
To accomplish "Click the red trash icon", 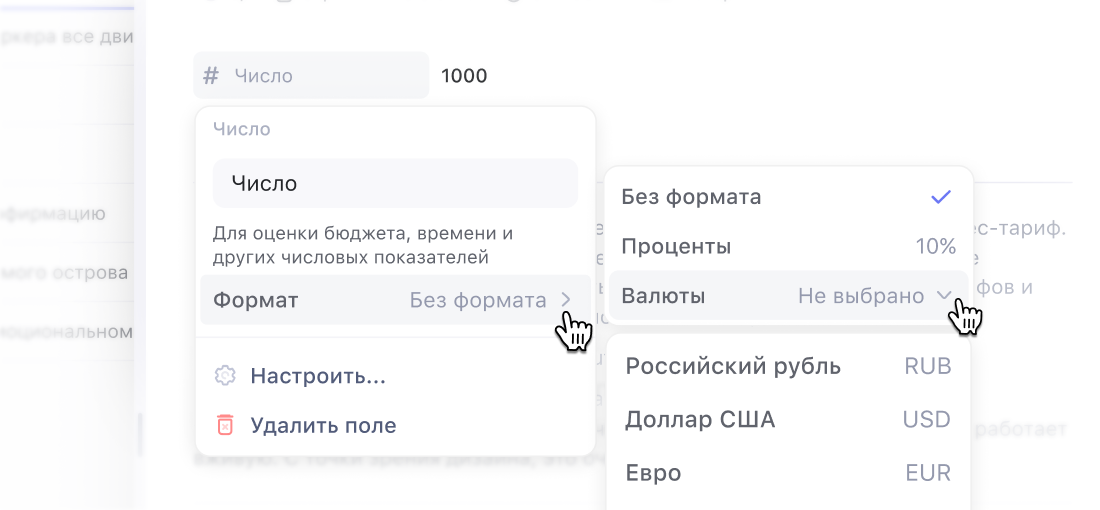I will (225, 425).
